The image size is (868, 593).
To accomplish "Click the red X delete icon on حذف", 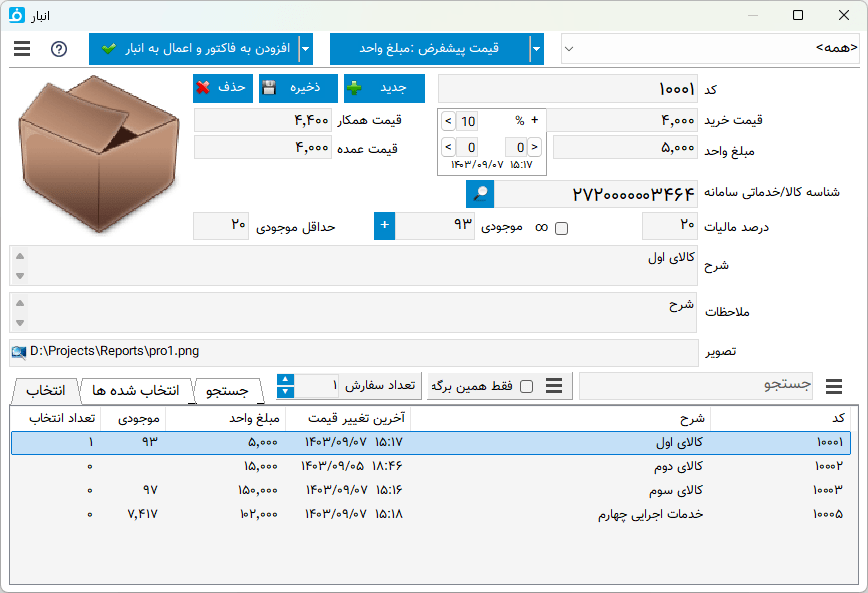I will [x=203, y=88].
